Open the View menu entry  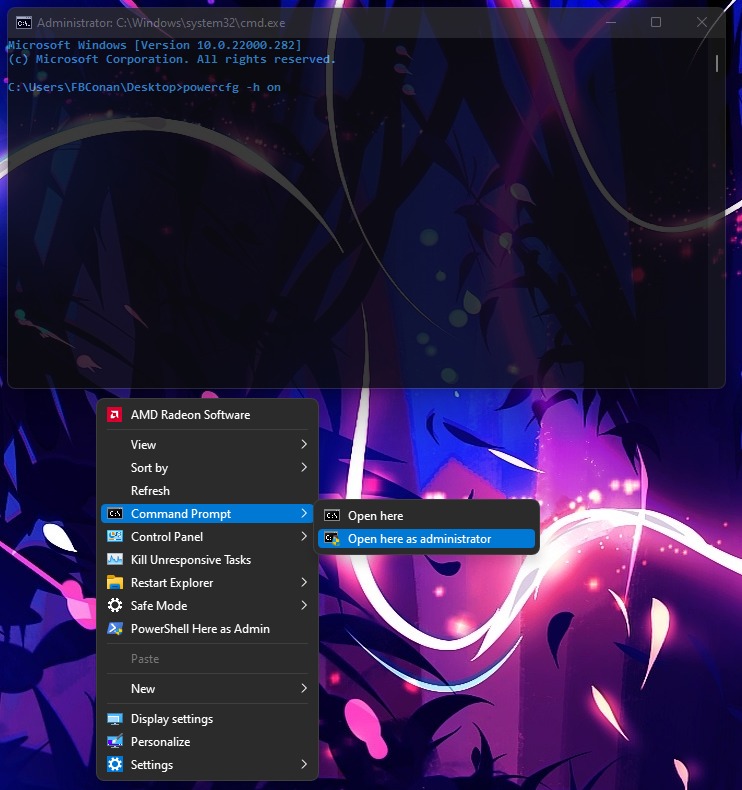[207, 444]
